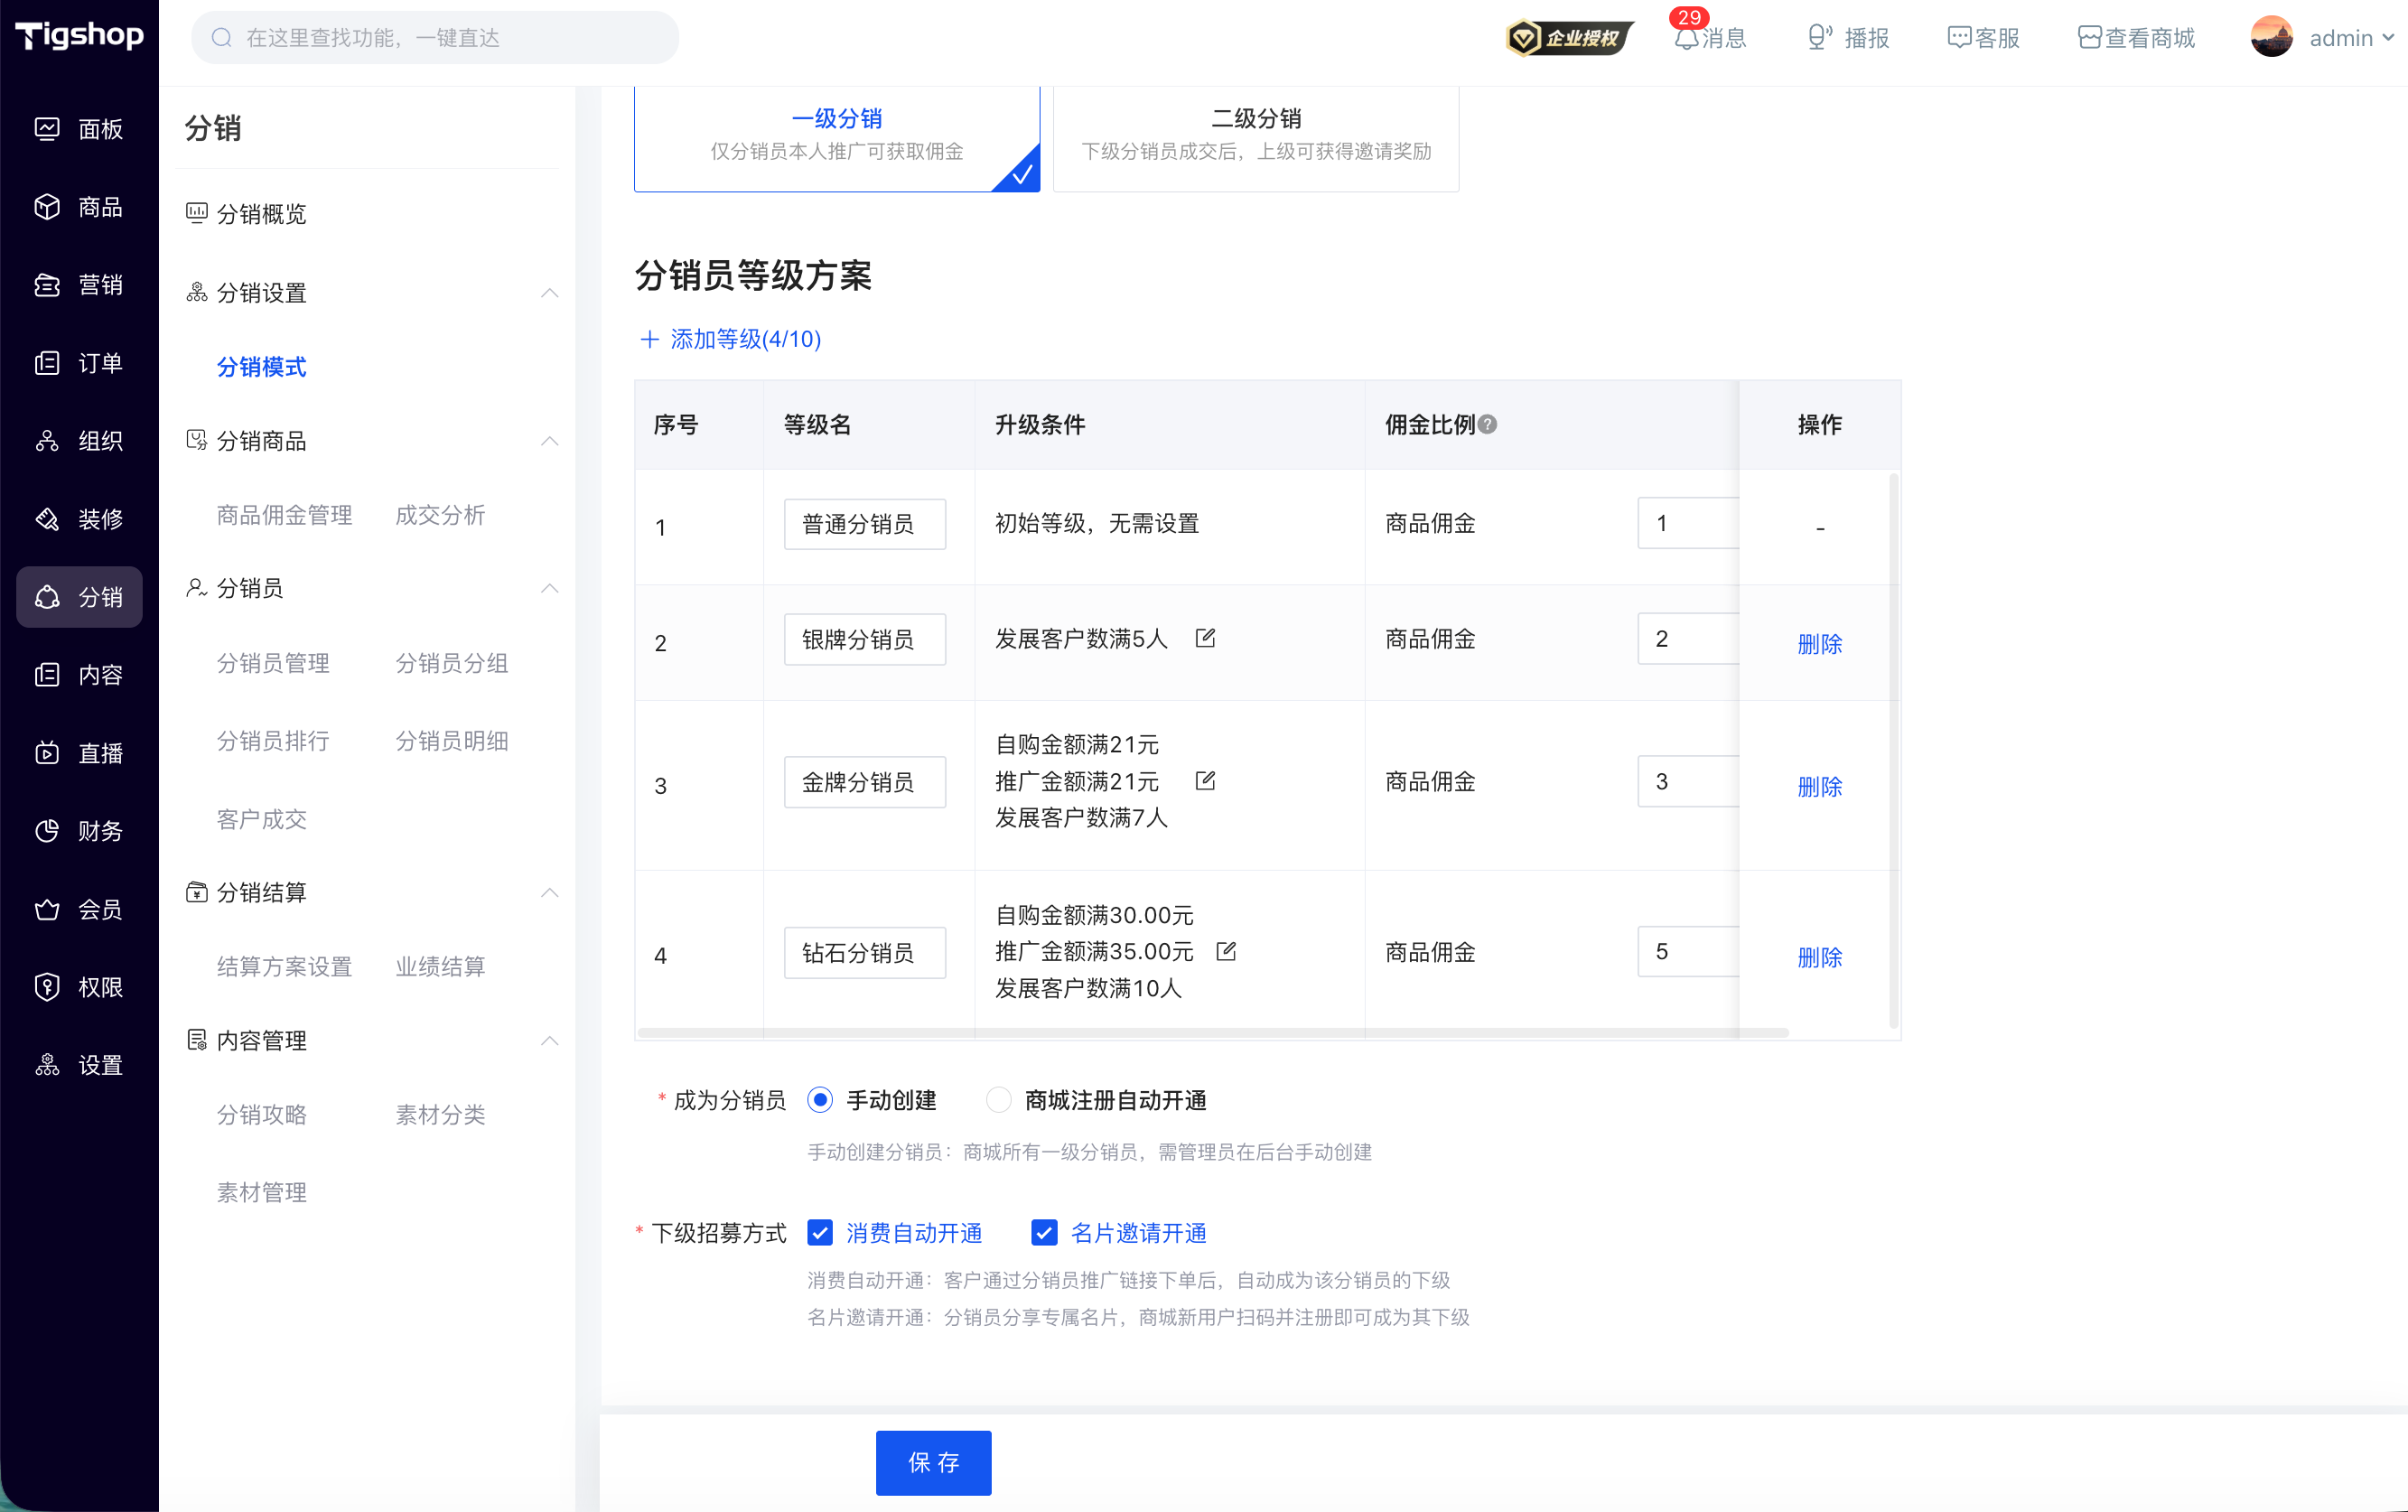Screen dimensions: 2408x1512
Task: Click the table horizontal scrollbar
Action: coord(1213,1032)
